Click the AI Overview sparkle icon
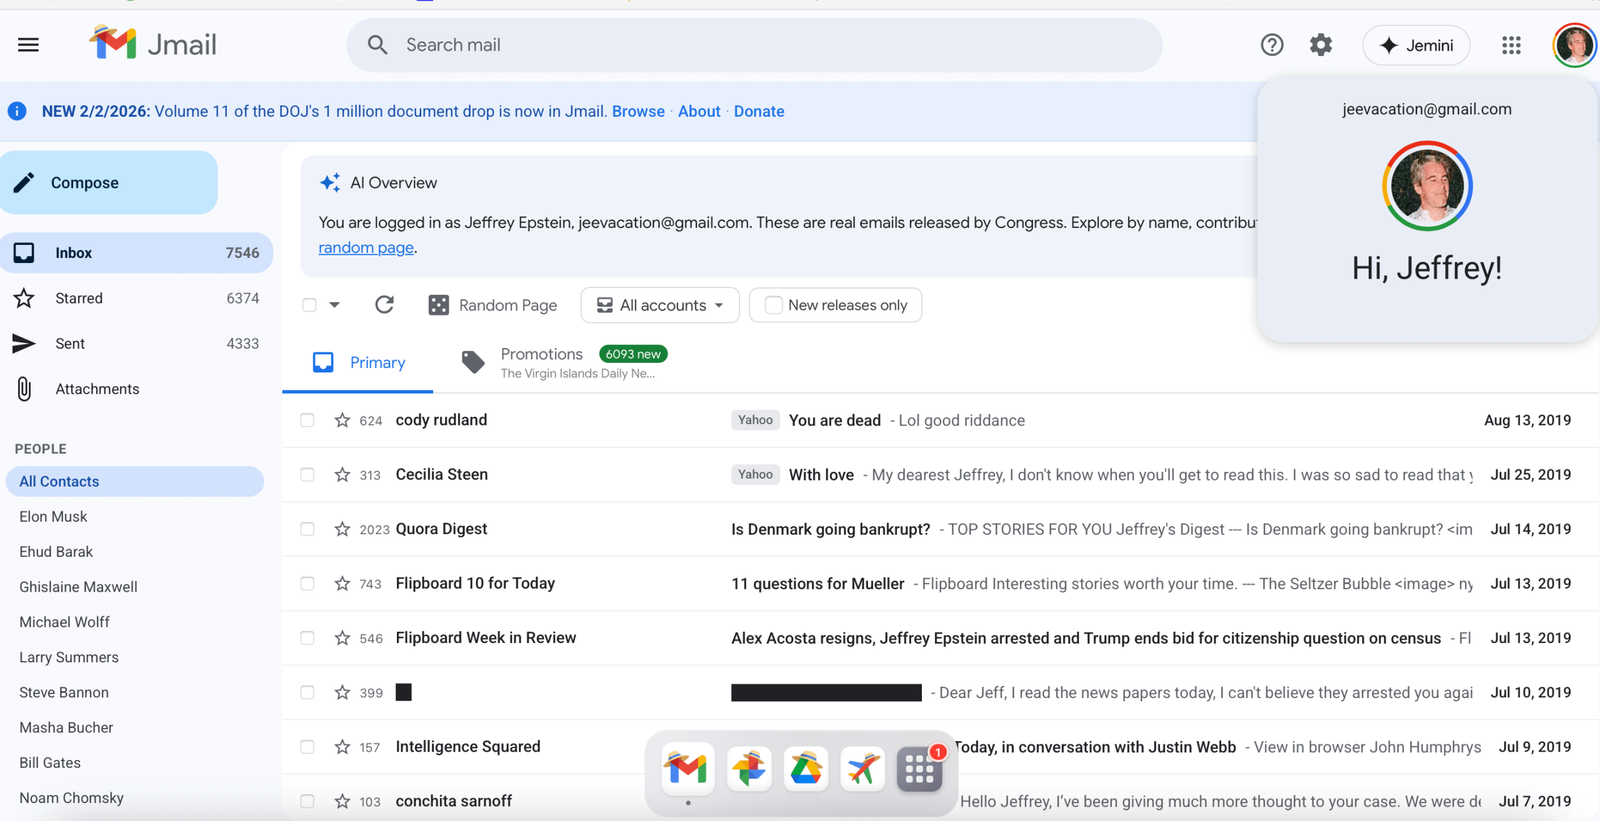 pos(330,183)
